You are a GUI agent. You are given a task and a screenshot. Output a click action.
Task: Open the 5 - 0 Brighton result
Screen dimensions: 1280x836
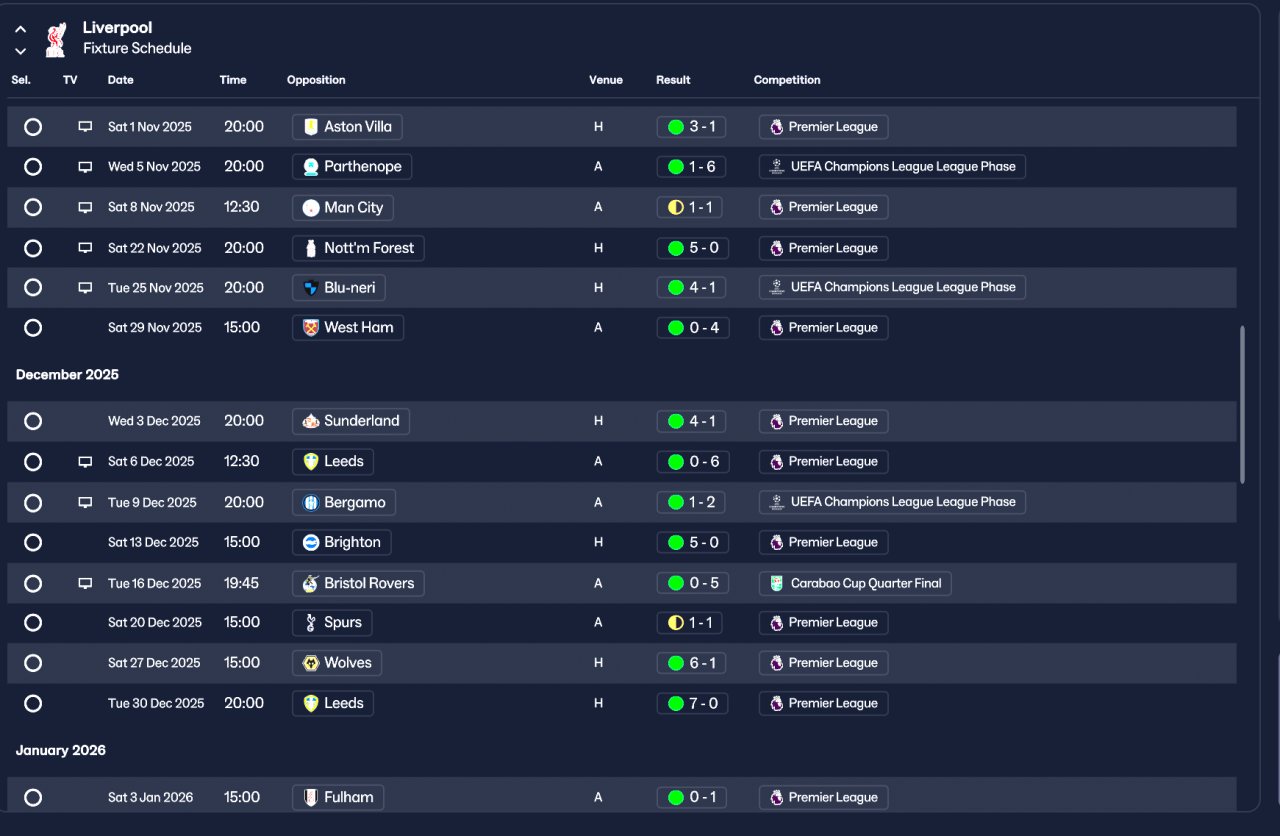pyautogui.click(x=692, y=542)
